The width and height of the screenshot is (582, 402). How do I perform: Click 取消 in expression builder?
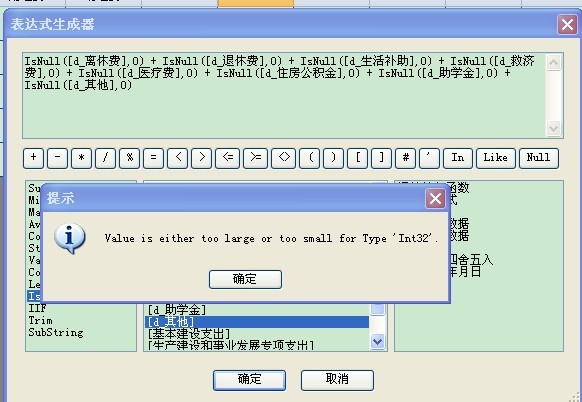pyautogui.click(x=337, y=380)
